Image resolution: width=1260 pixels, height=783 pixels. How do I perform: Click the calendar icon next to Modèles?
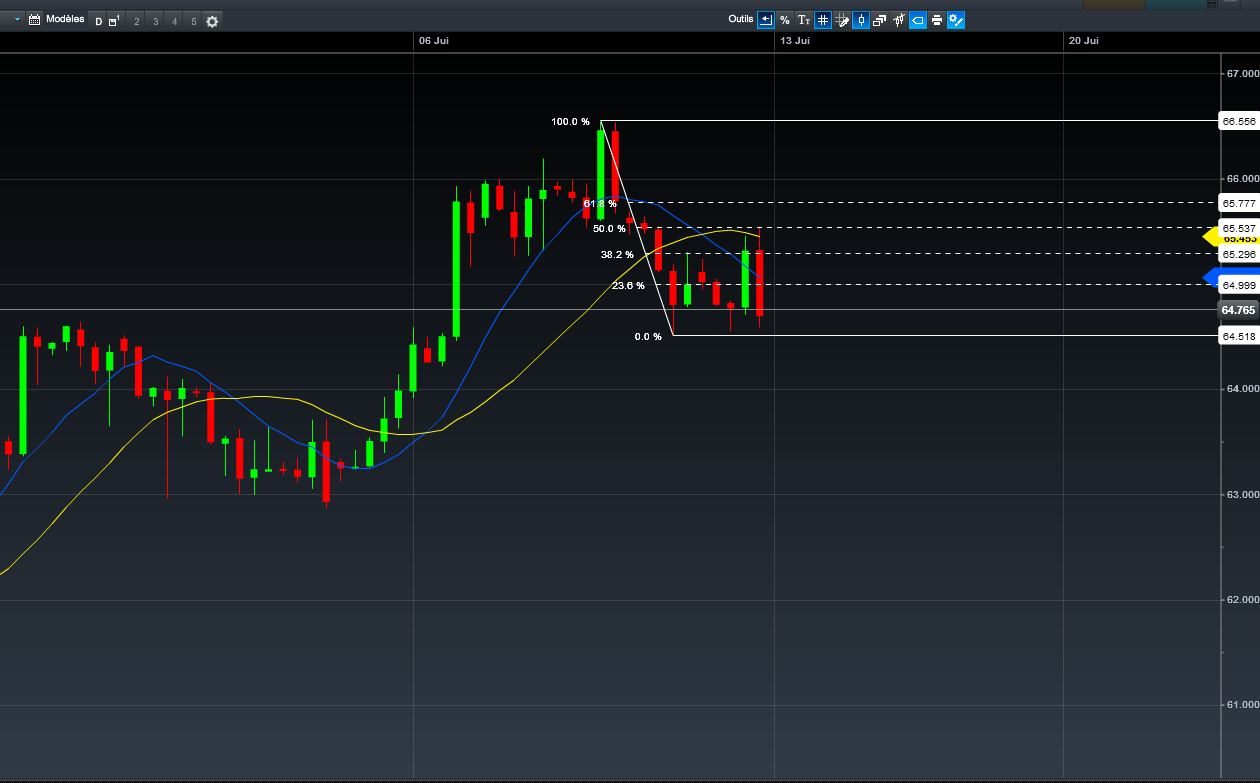click(x=34, y=20)
